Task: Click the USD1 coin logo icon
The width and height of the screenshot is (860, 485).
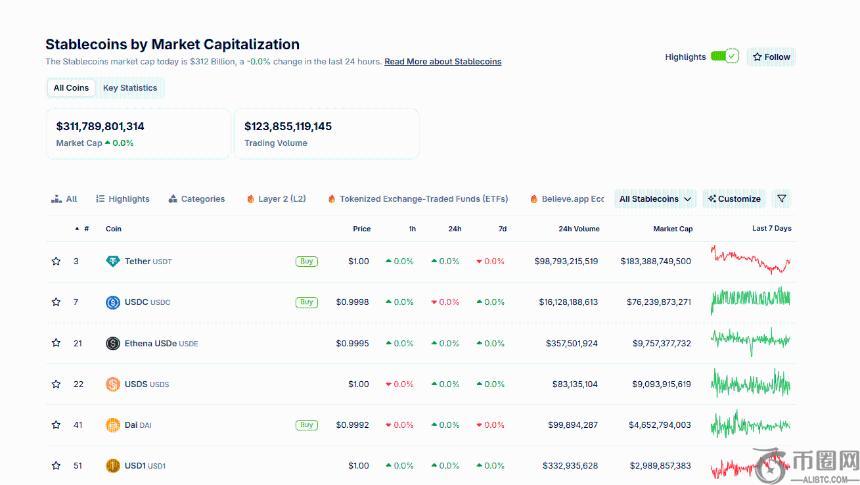Action: tap(113, 466)
